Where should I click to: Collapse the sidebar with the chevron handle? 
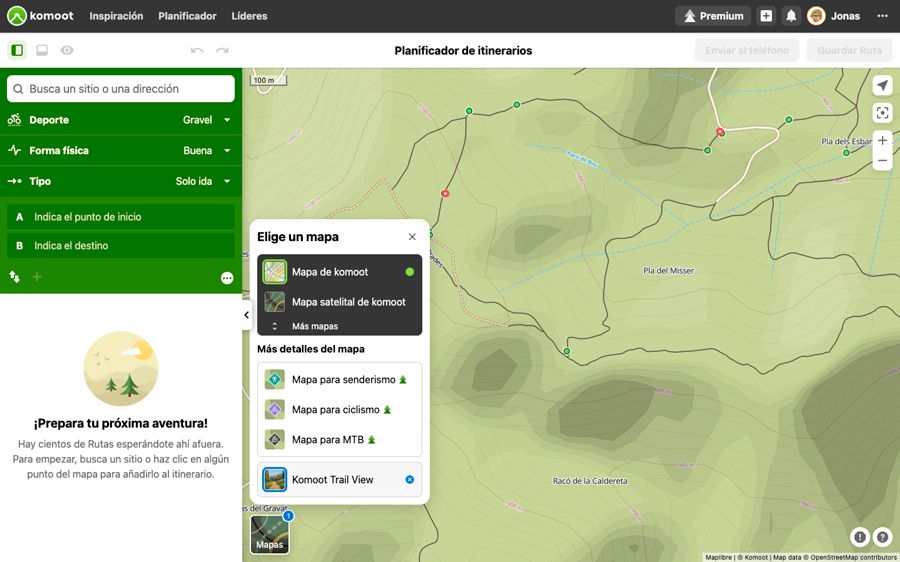[x=247, y=315]
